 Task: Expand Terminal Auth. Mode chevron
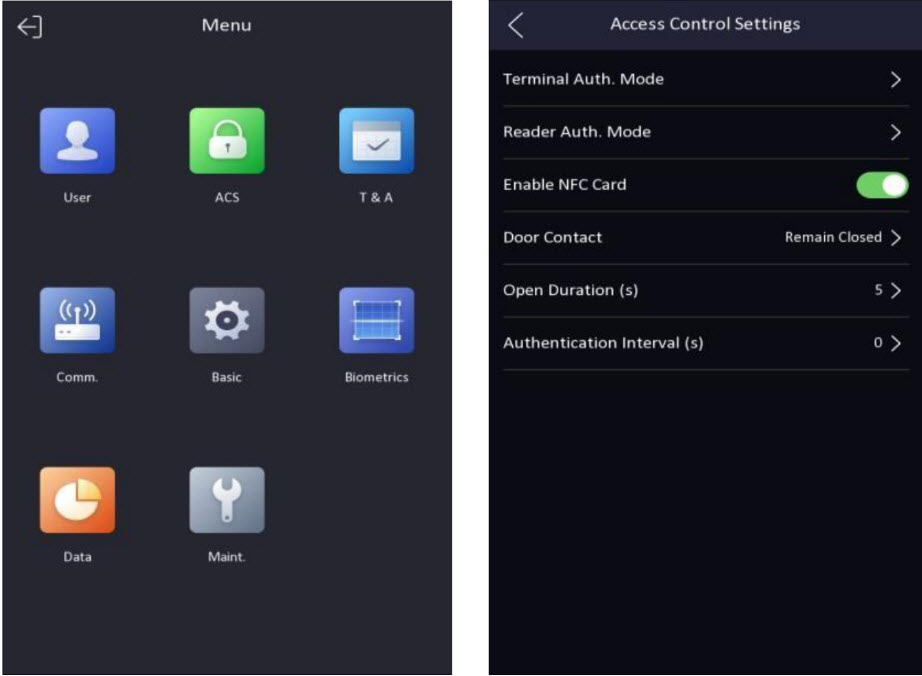(x=896, y=79)
